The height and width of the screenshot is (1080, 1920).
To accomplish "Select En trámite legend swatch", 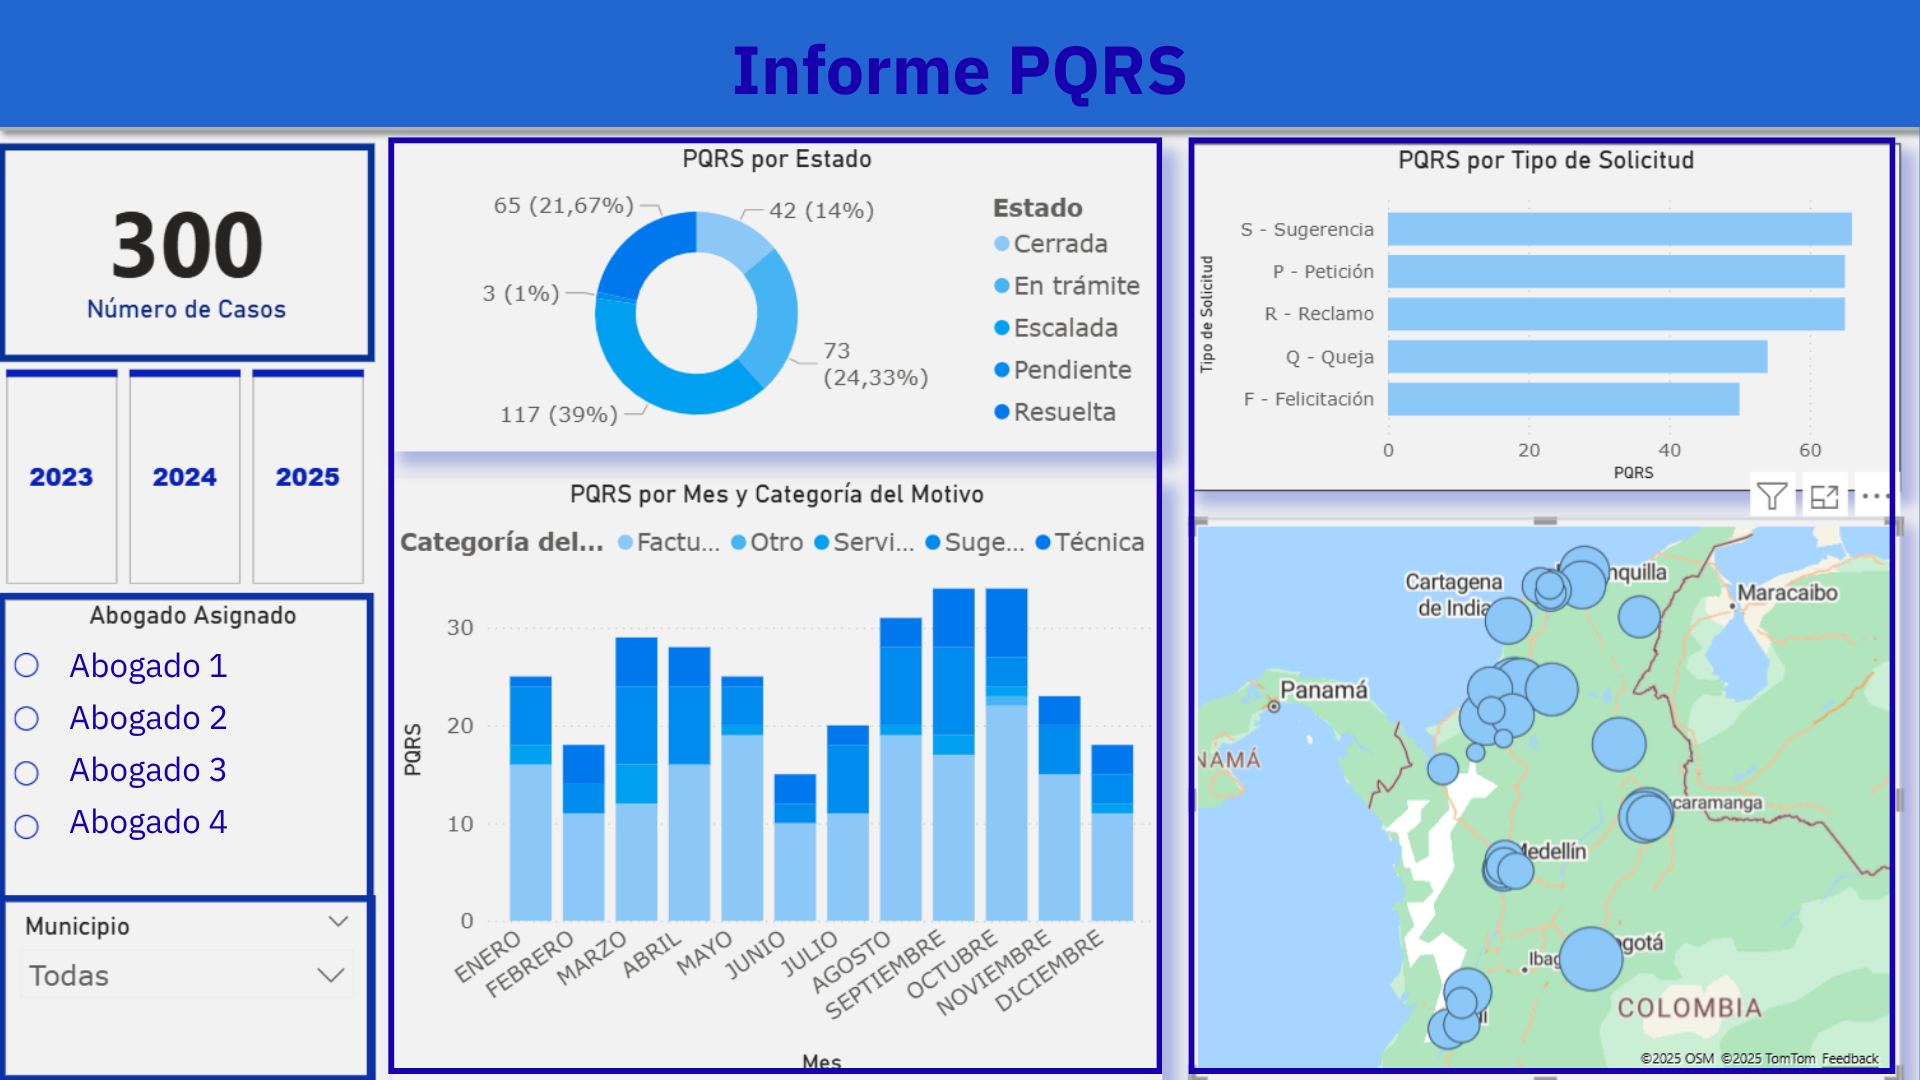I will coord(1002,286).
